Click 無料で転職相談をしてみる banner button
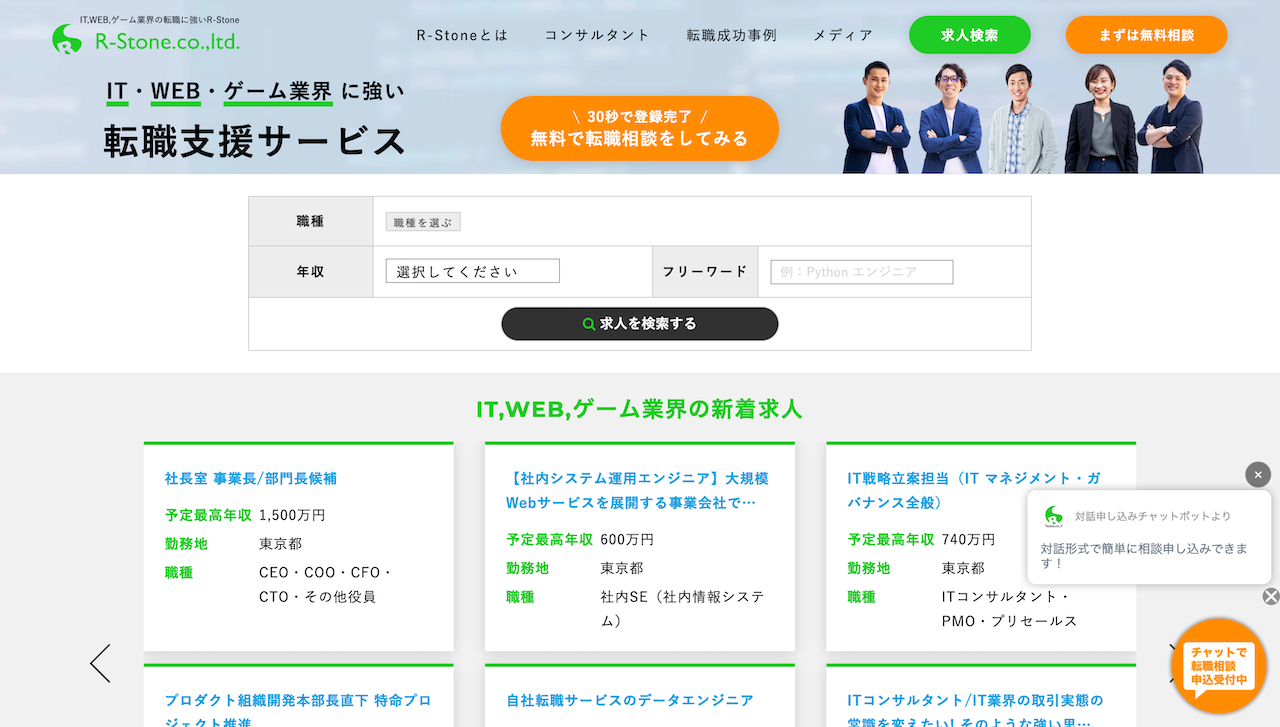Screen dimensions: 1280x727 639,129
